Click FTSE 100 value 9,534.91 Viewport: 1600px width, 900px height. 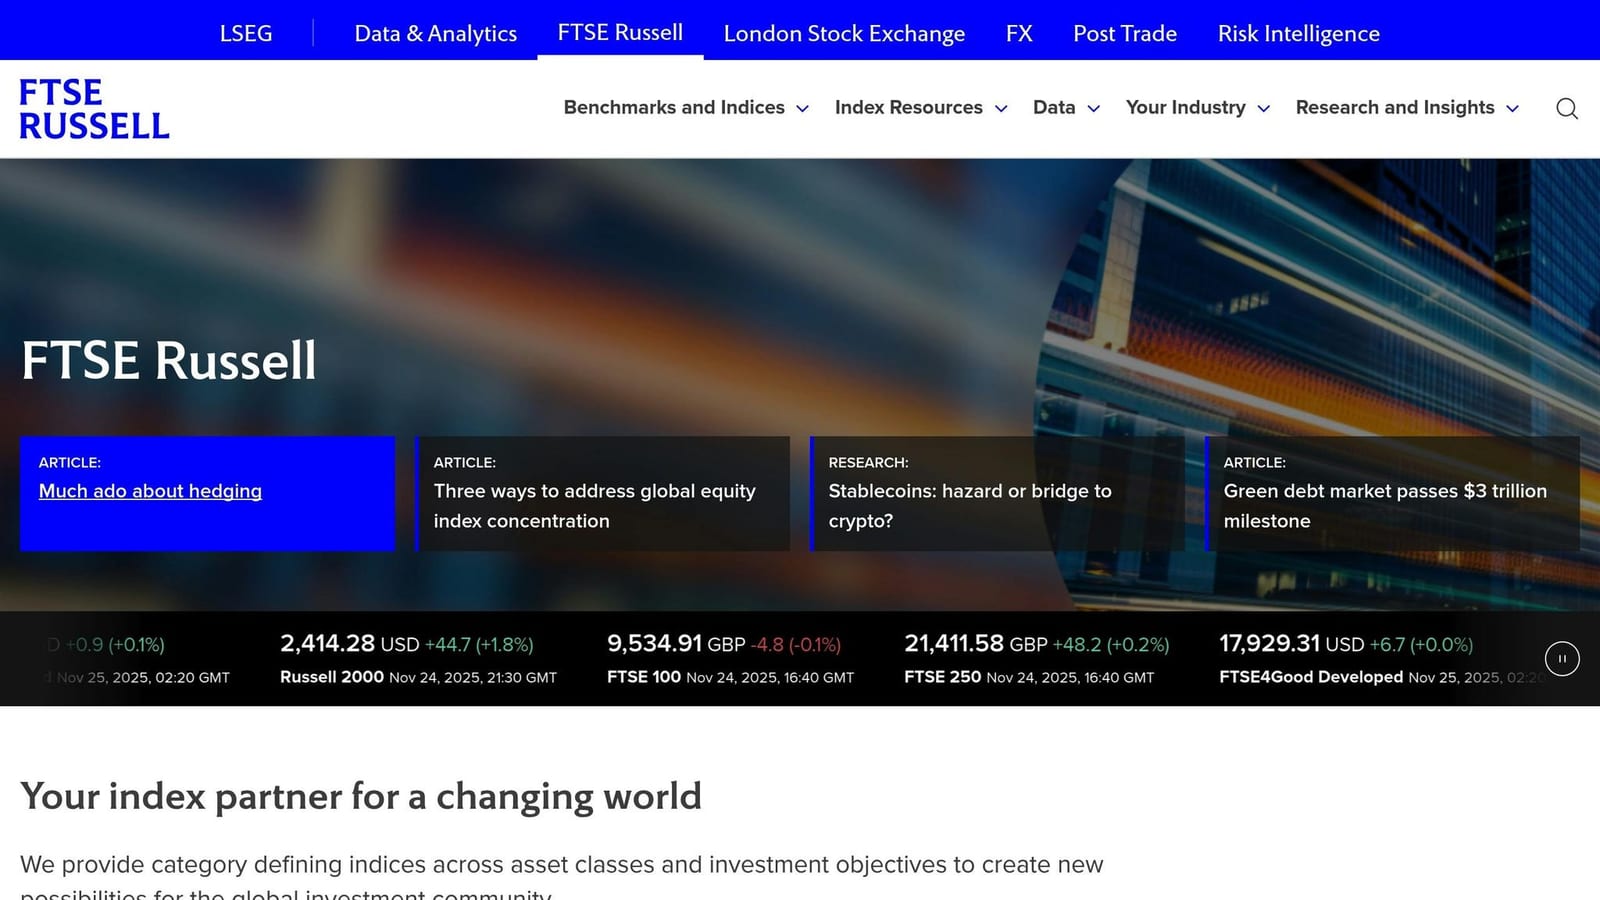pyautogui.click(x=655, y=643)
